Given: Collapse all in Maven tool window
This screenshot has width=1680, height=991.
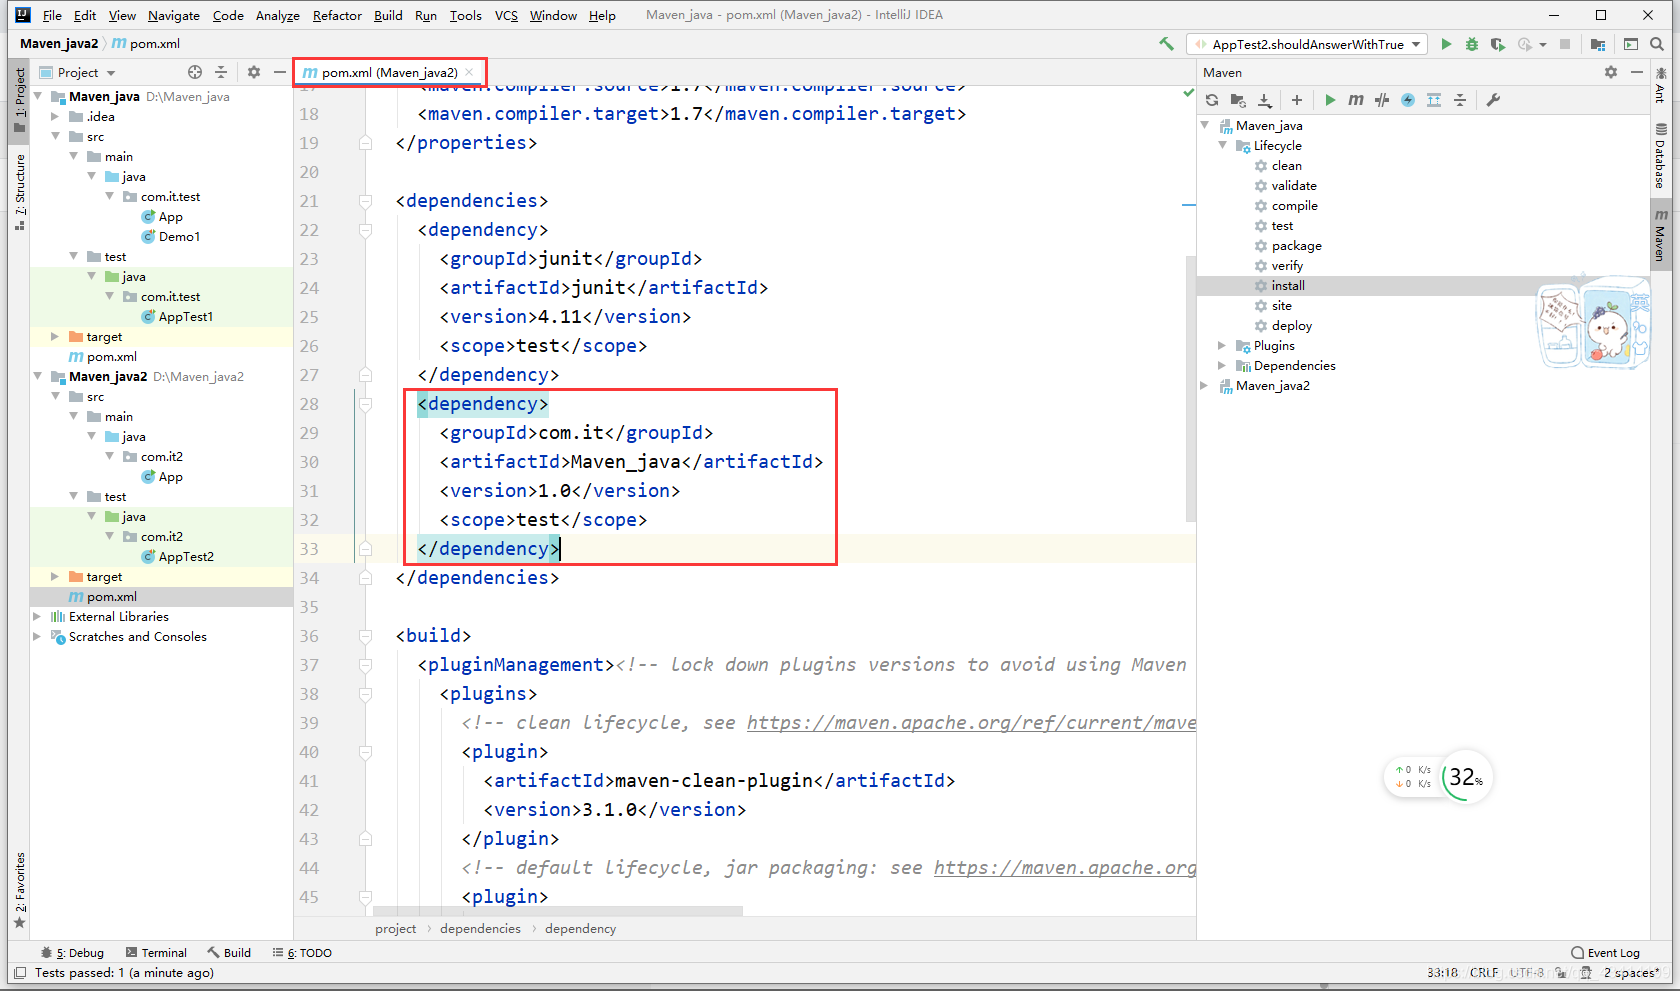Looking at the screenshot, I should [1460, 100].
